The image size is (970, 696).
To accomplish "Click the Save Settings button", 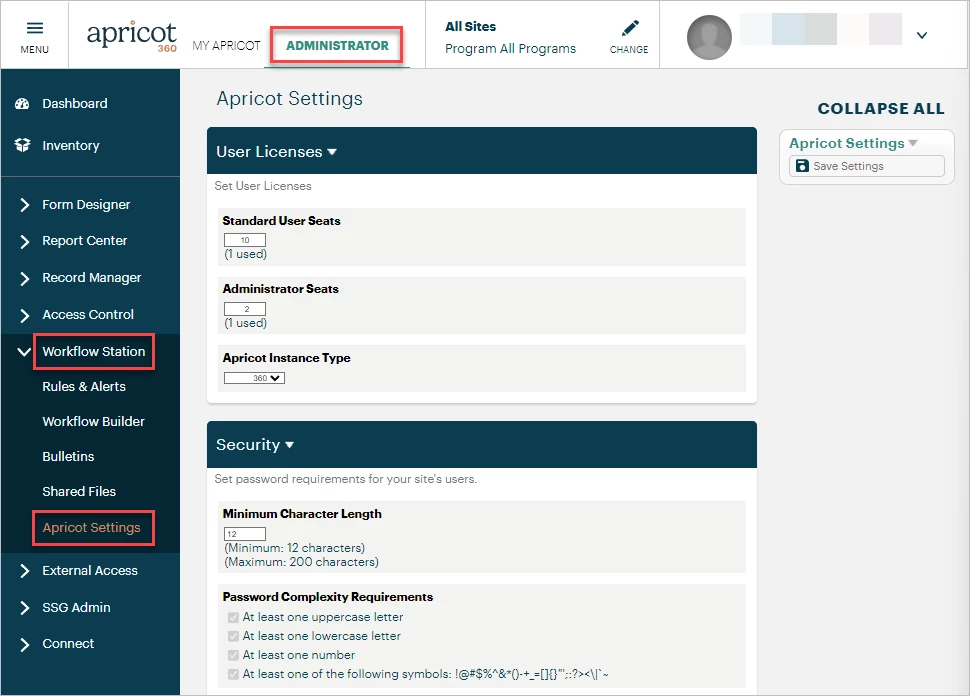I will [867, 166].
